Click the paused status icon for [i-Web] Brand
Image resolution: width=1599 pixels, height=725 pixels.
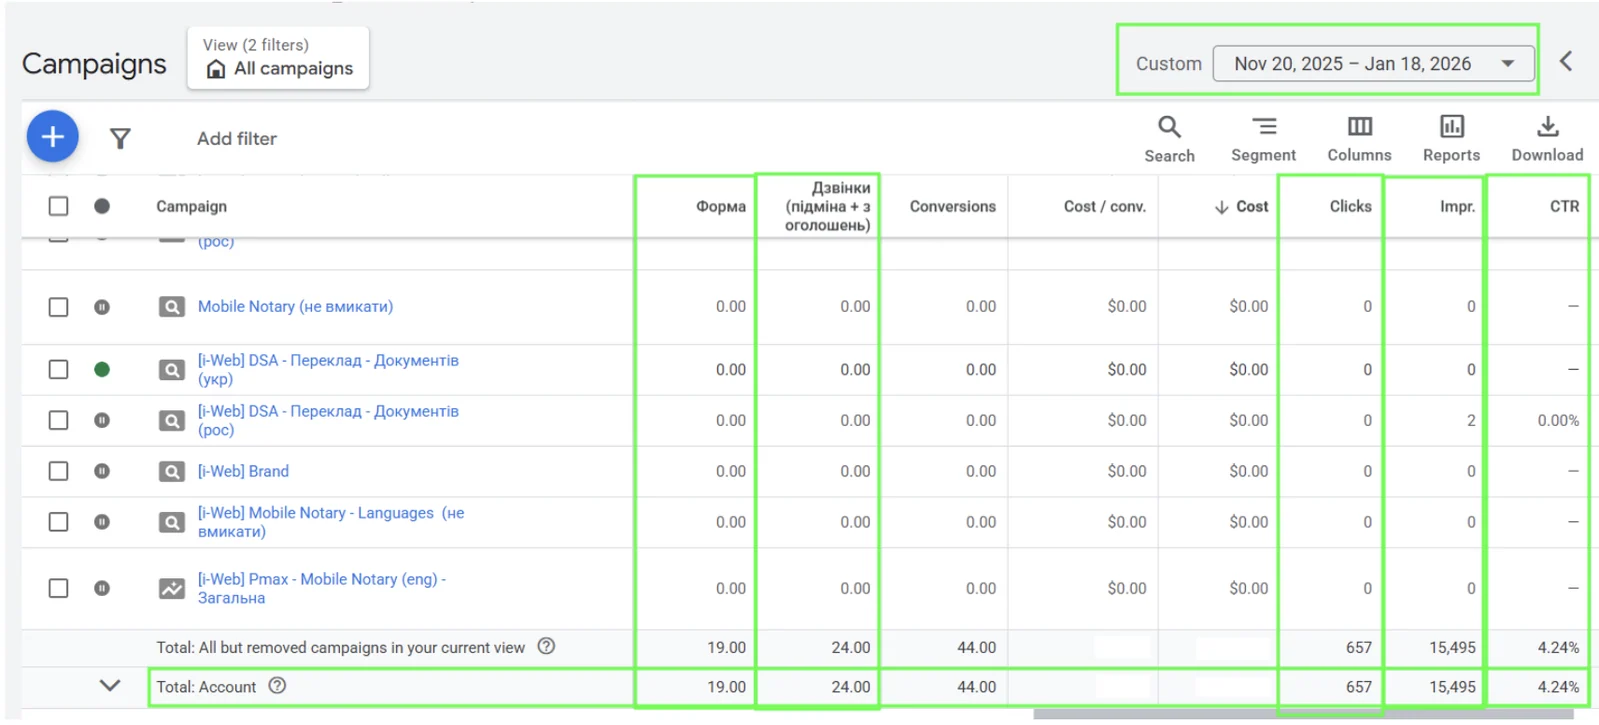102,471
